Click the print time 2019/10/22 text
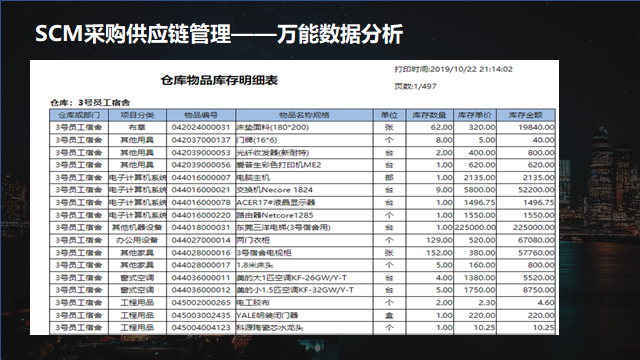640x360 pixels. pyautogui.click(x=453, y=69)
